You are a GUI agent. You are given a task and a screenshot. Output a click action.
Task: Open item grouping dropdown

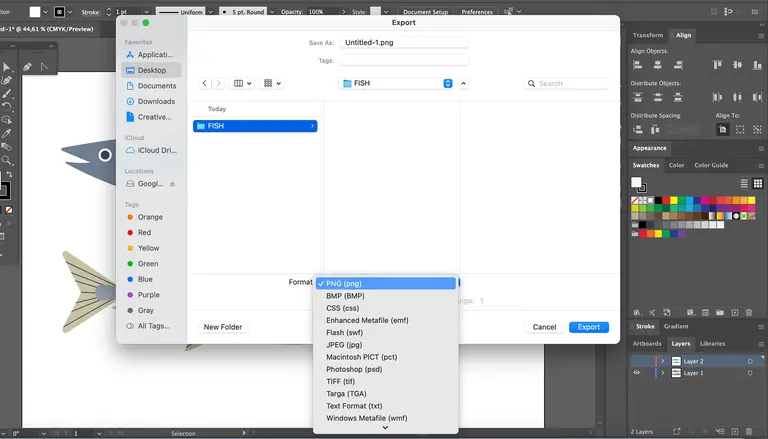[272, 83]
